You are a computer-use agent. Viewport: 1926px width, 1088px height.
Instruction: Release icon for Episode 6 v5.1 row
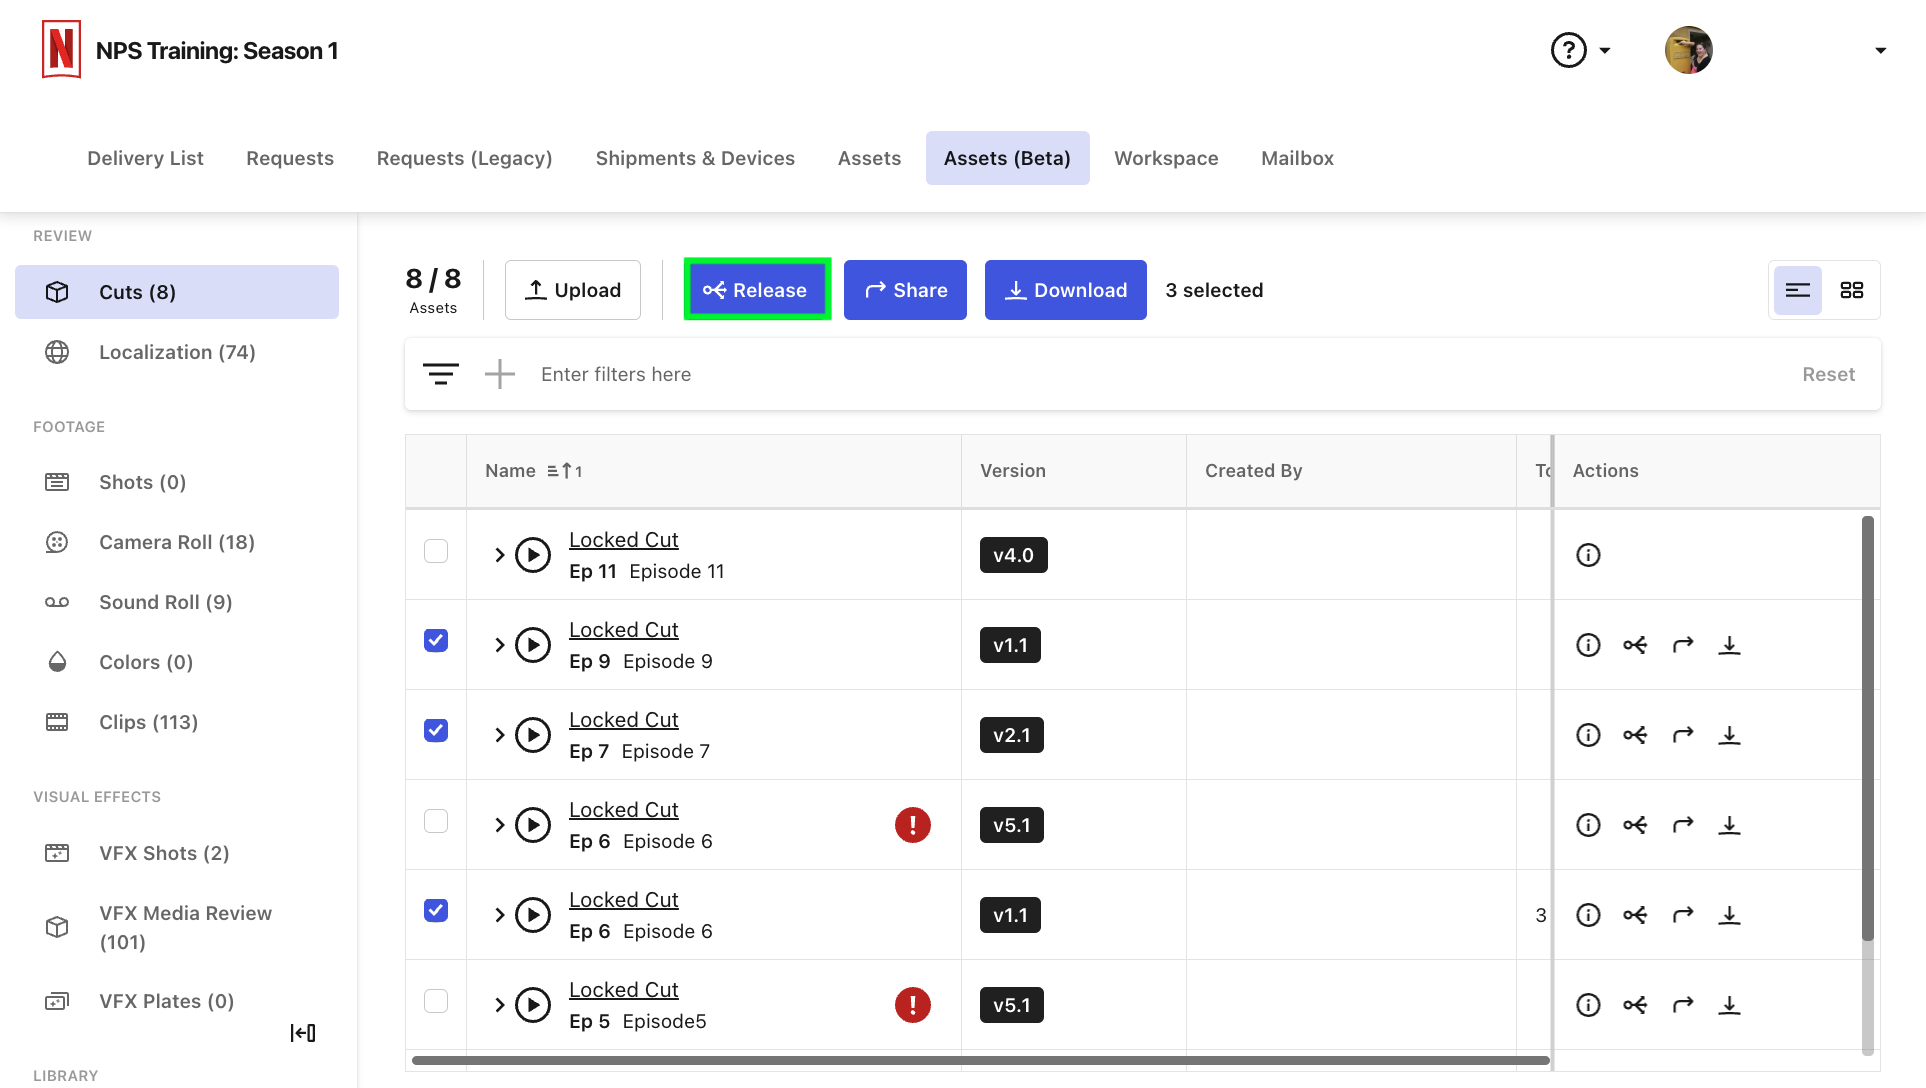click(x=1635, y=825)
